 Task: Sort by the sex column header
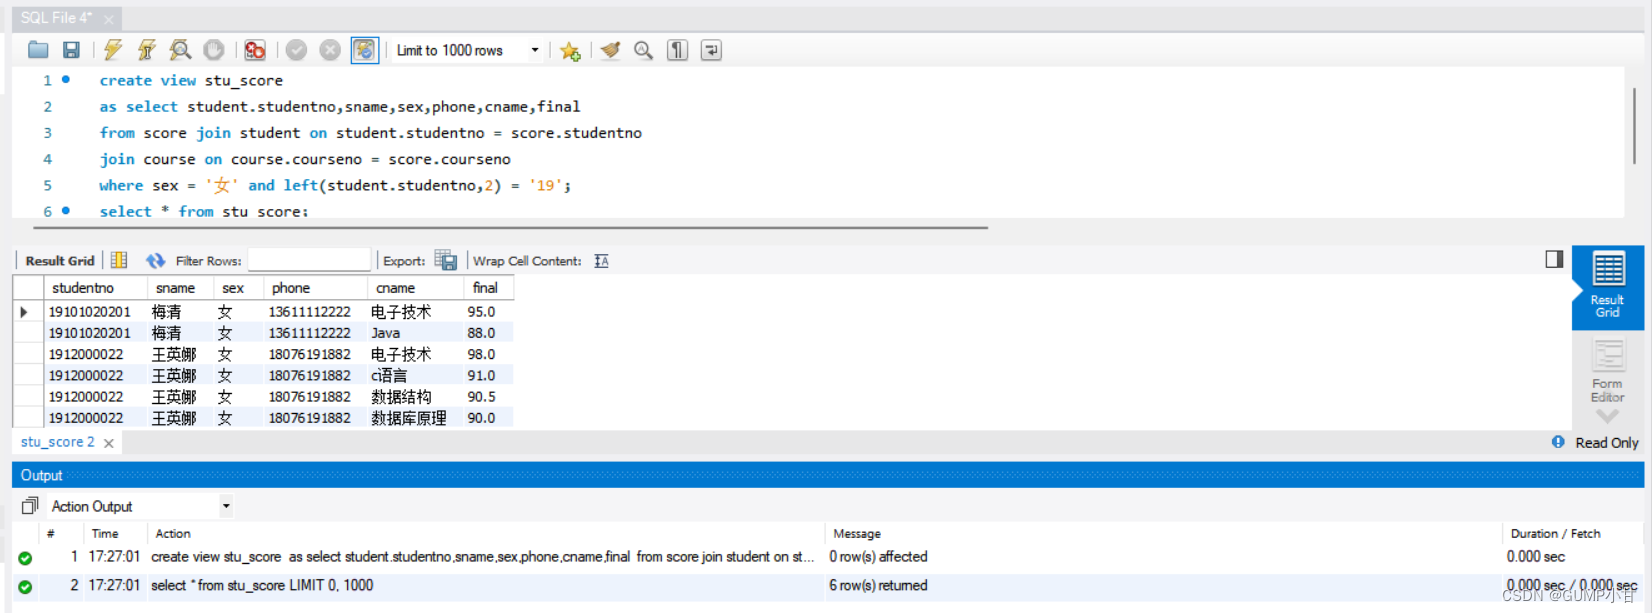click(238, 288)
